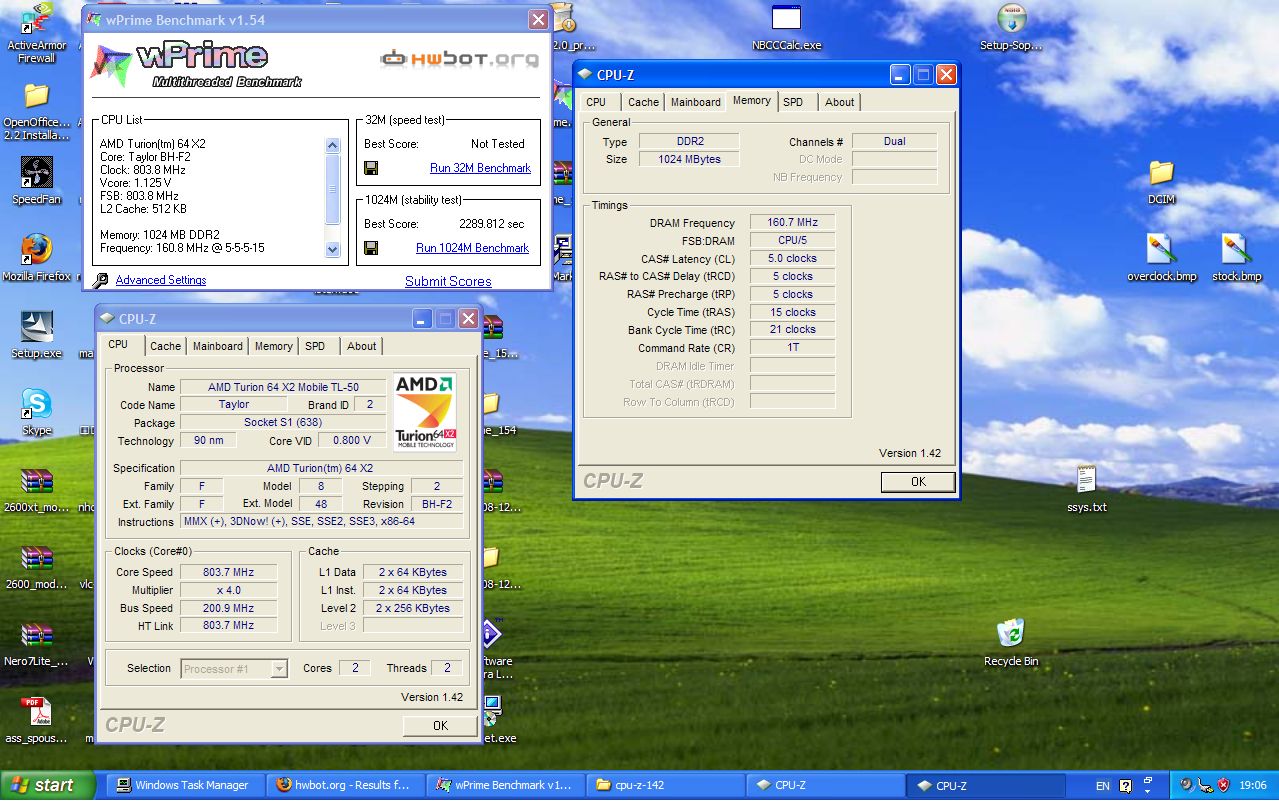The image size is (1279, 803).
Task: Select the ssys.txt file icon
Action: pos(1086,481)
